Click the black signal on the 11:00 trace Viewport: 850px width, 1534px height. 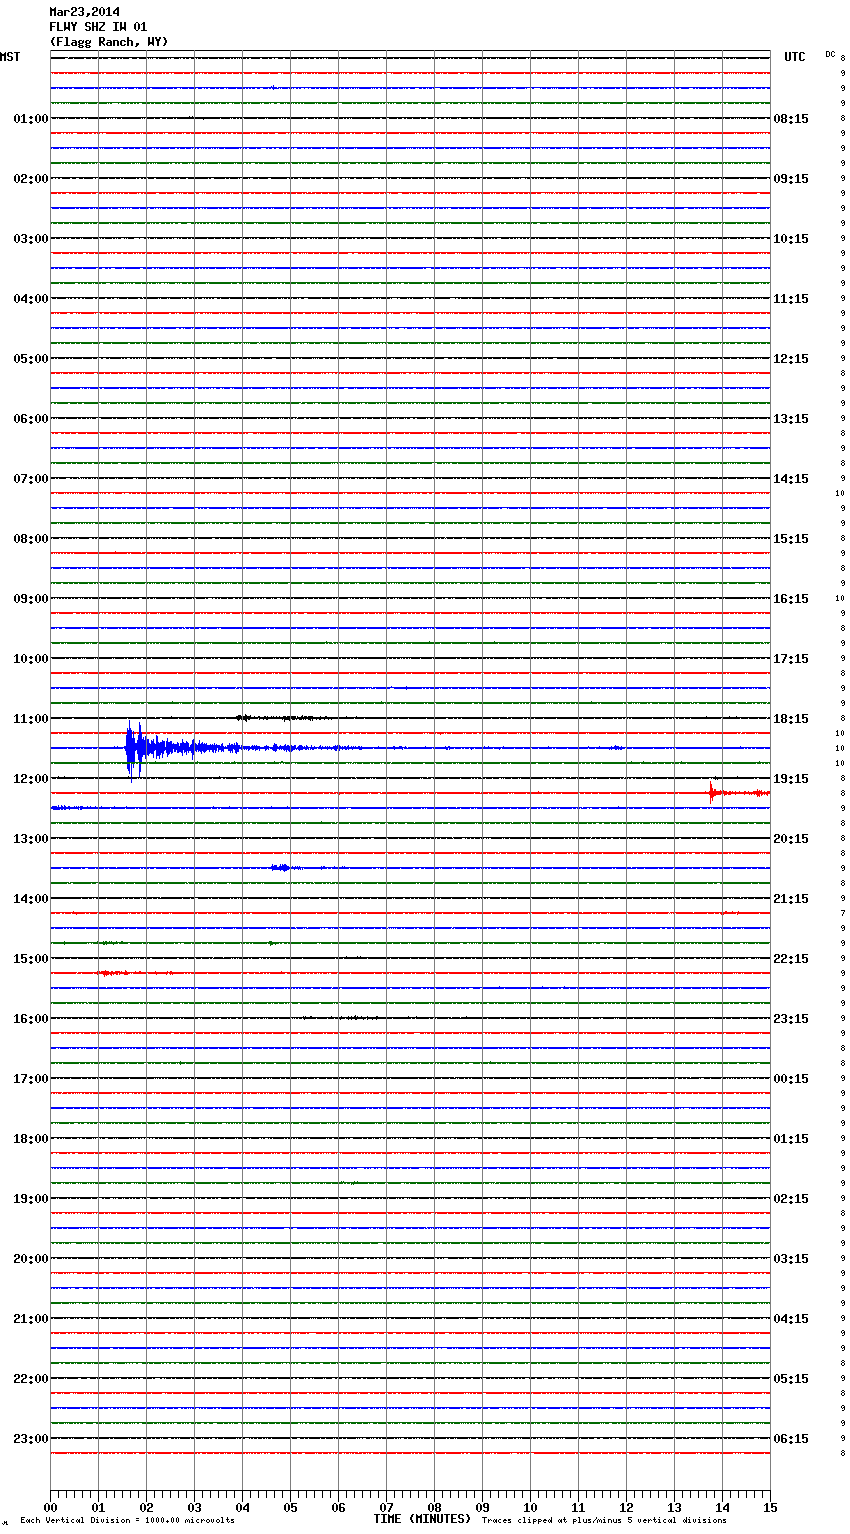click(x=283, y=718)
